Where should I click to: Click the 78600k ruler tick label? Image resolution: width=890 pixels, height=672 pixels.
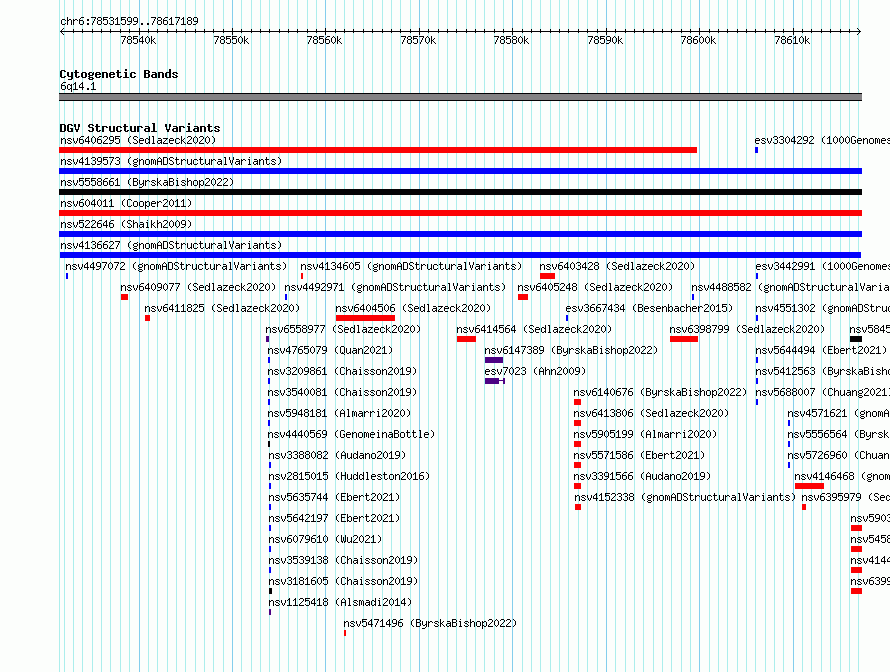tap(698, 40)
